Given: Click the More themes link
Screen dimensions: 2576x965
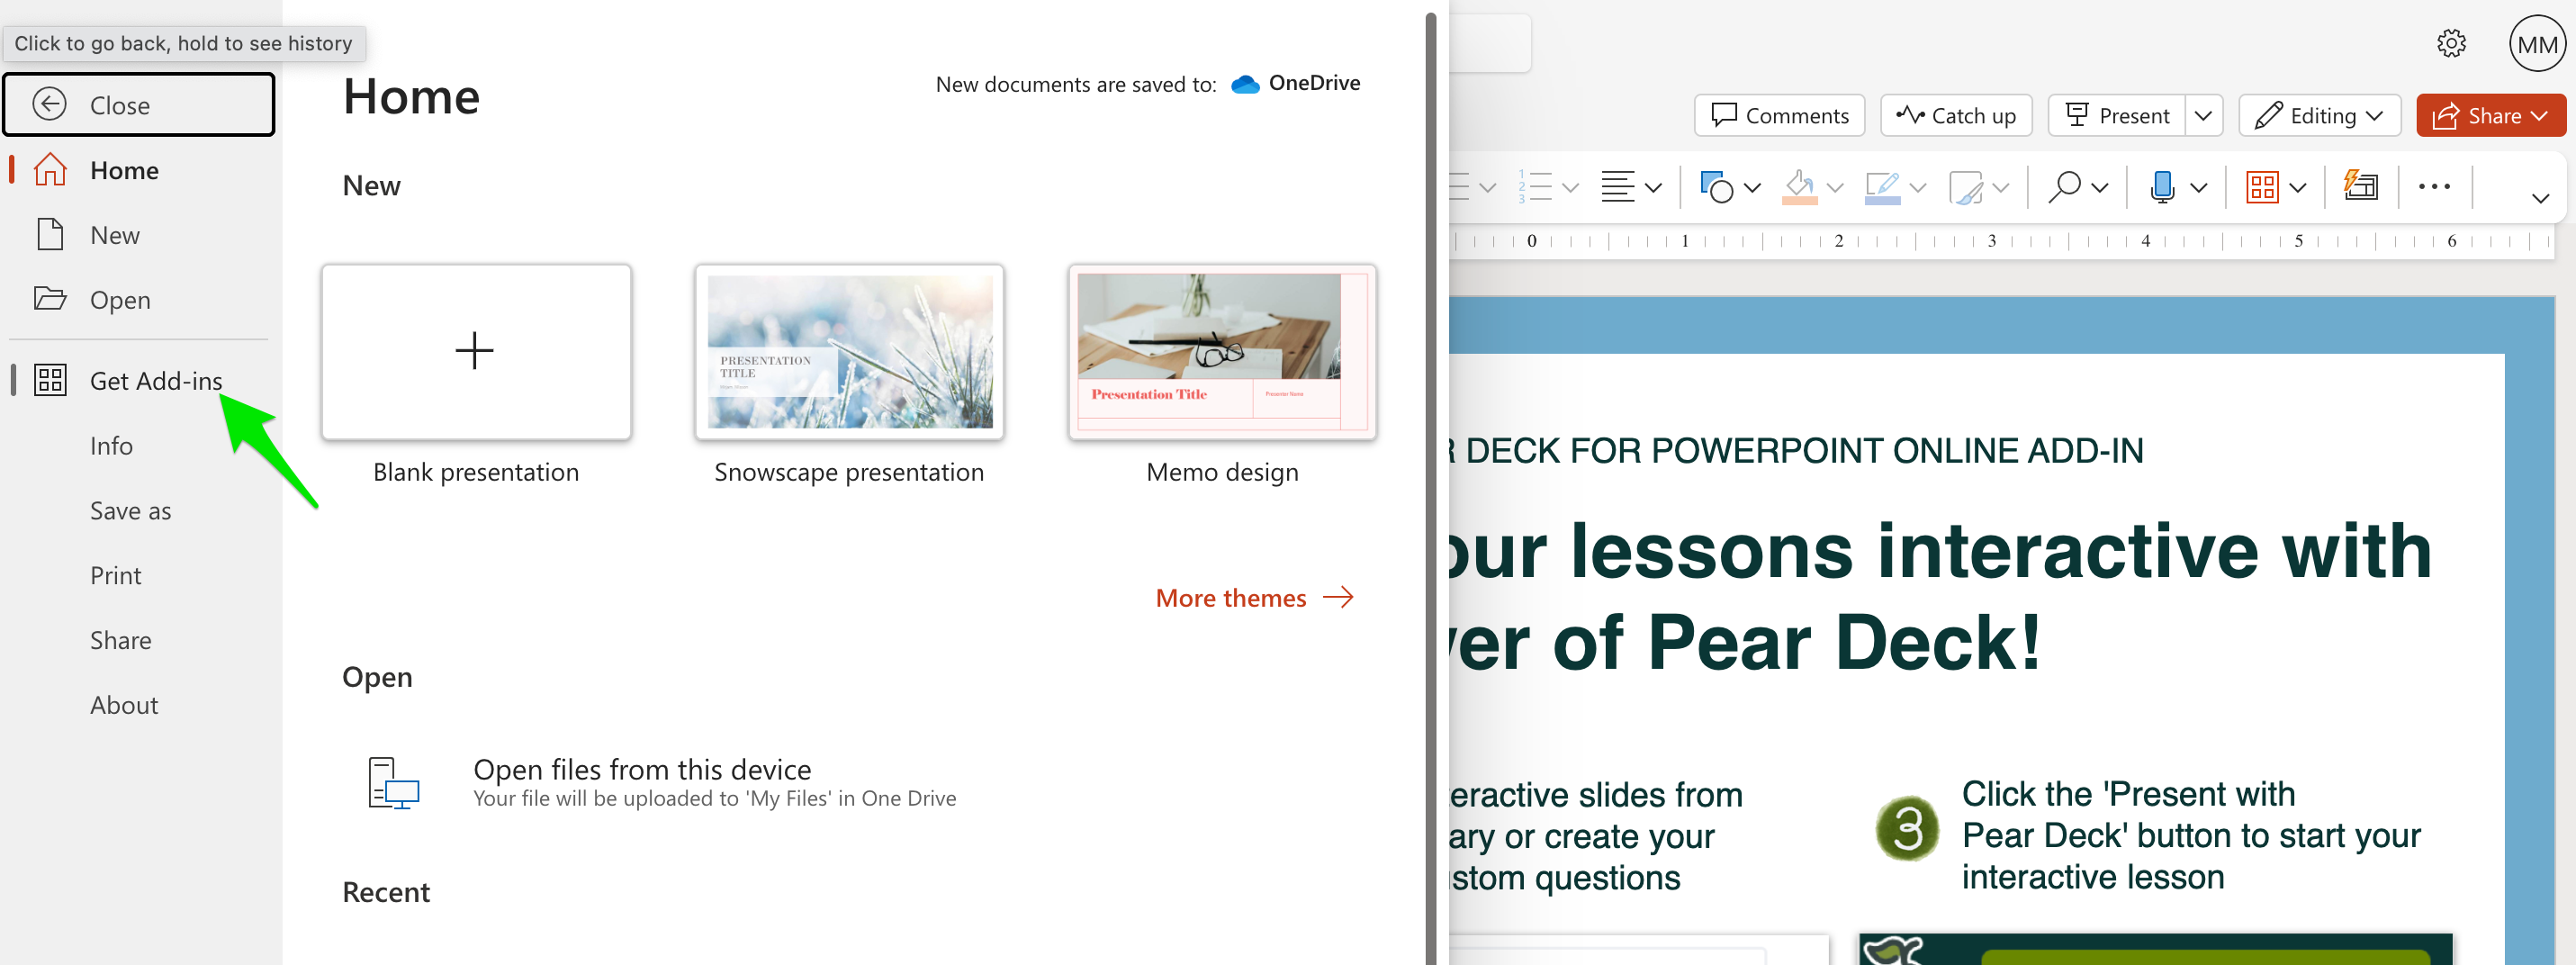Looking at the screenshot, I should 1231,597.
